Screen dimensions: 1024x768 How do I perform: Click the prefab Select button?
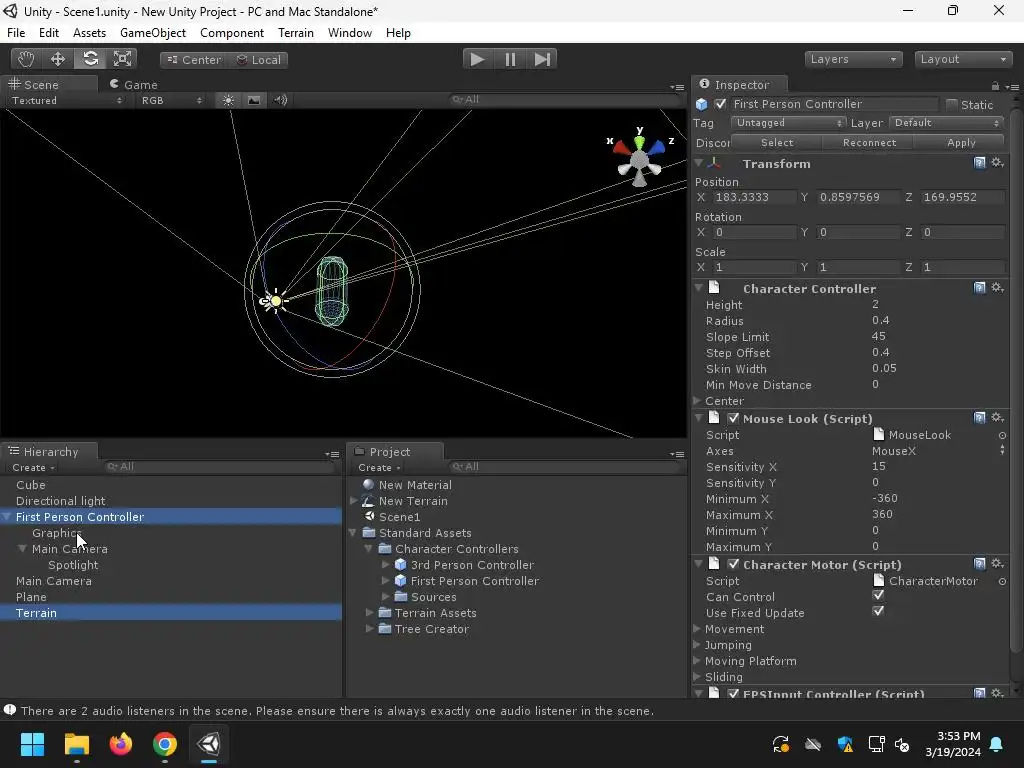[x=776, y=142]
